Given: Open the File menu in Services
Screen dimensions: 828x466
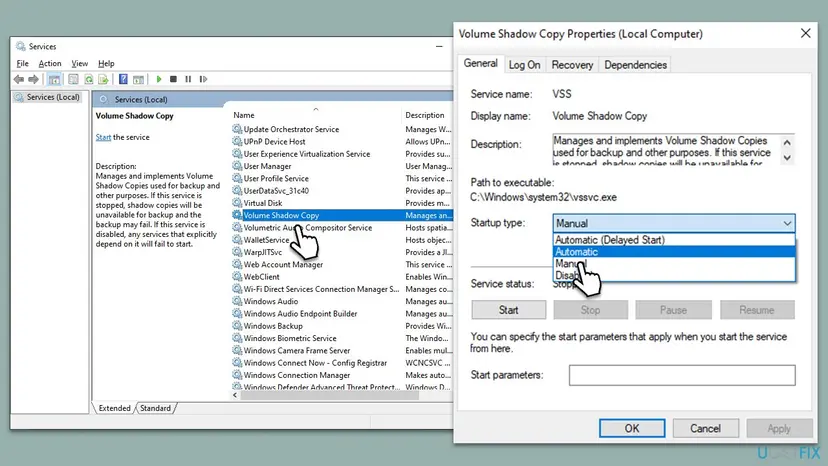Looking at the screenshot, I should click(x=23, y=63).
